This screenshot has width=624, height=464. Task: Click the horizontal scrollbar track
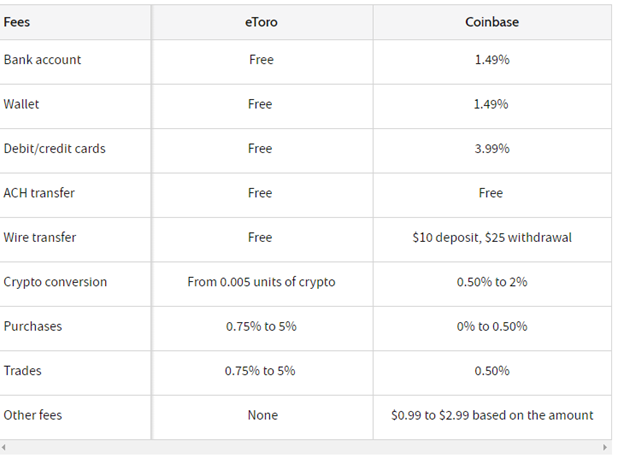tap(304, 447)
